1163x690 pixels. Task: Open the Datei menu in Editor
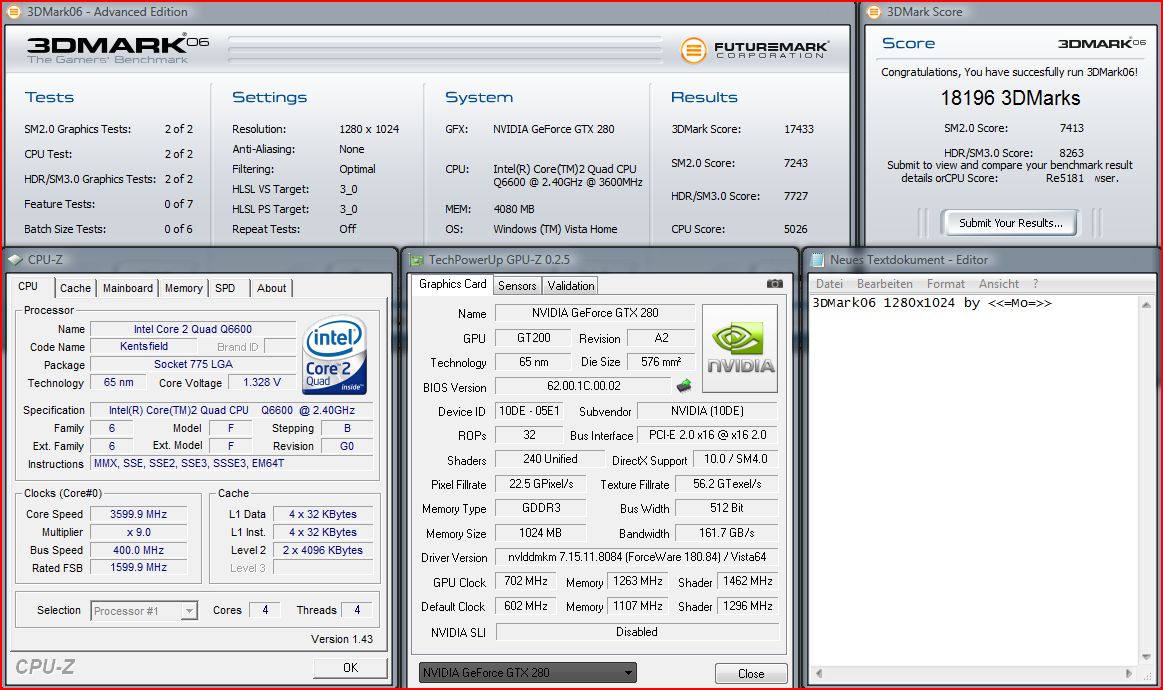coord(829,283)
